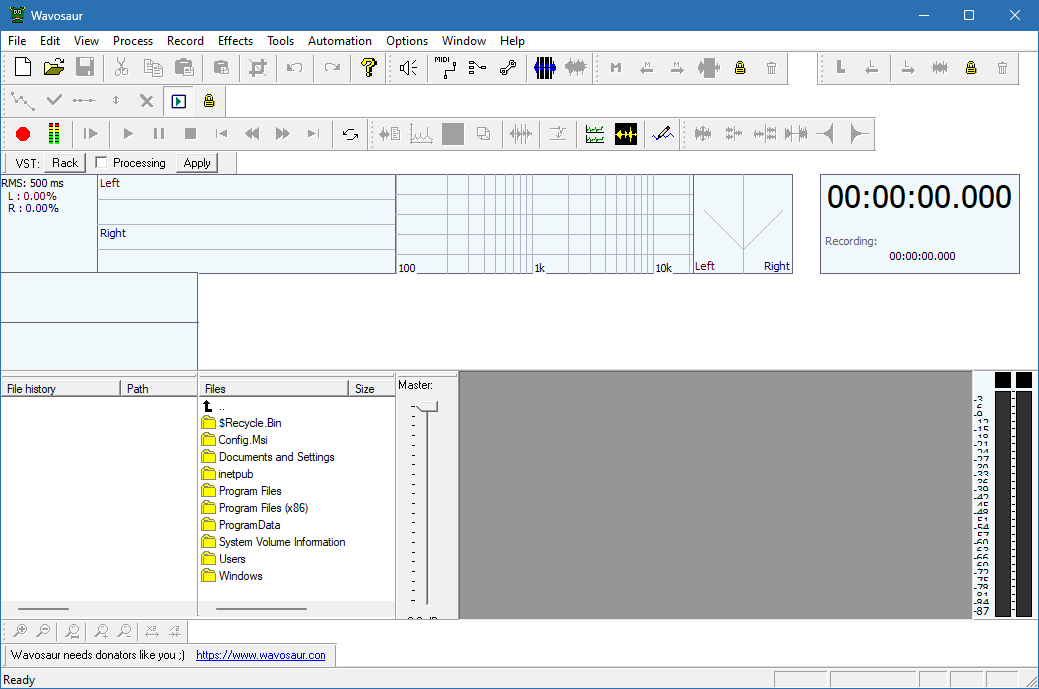Open the Automation menu

(x=340, y=40)
